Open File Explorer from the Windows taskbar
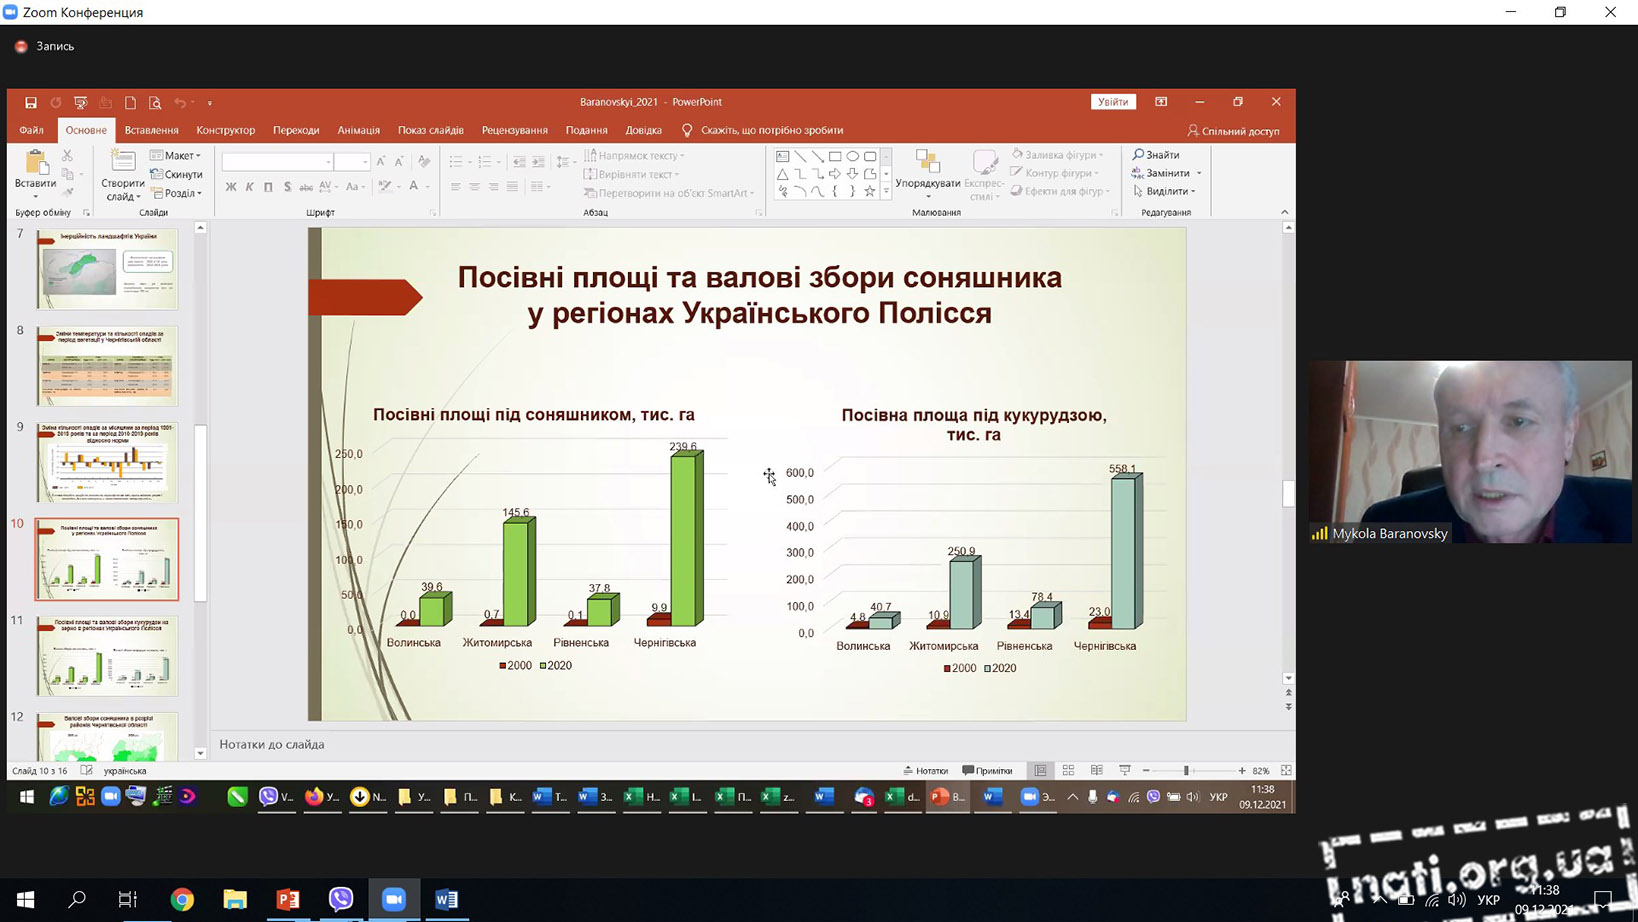This screenshot has width=1638, height=922. point(235,900)
